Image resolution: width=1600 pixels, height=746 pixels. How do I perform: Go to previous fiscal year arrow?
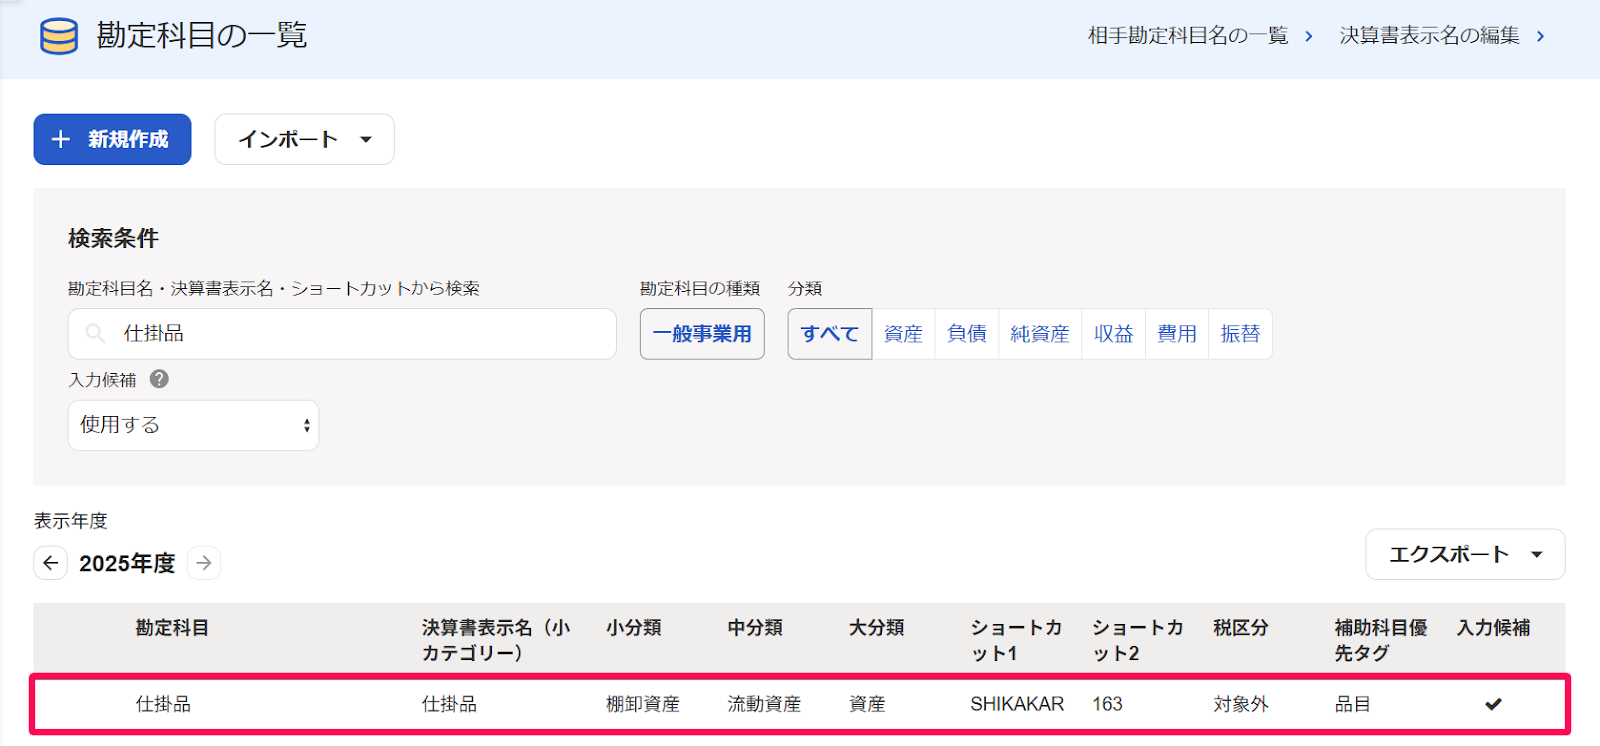click(51, 563)
